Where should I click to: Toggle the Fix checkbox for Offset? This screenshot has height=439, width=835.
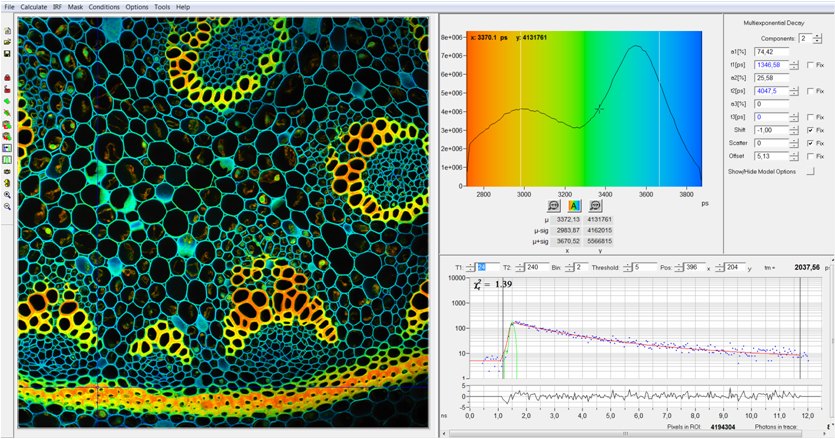coord(809,156)
